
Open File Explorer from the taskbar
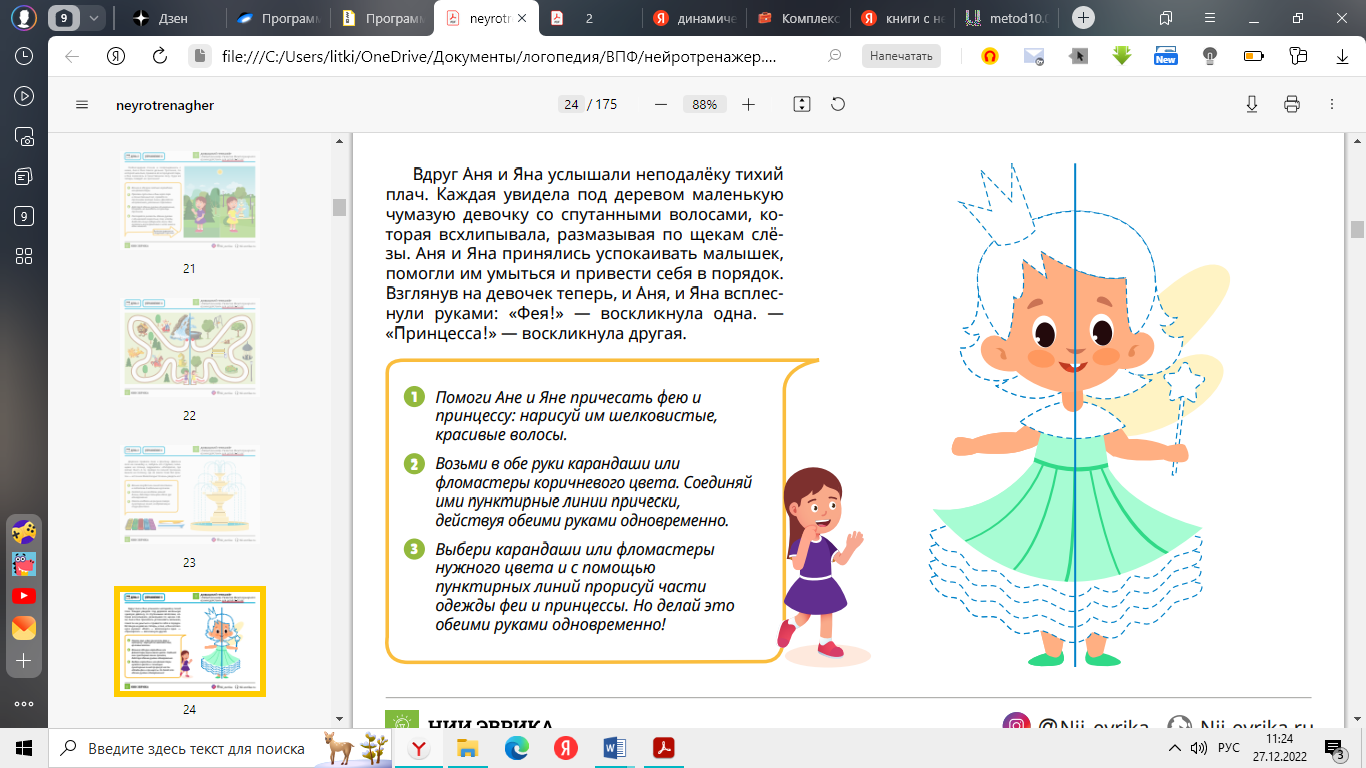point(468,748)
